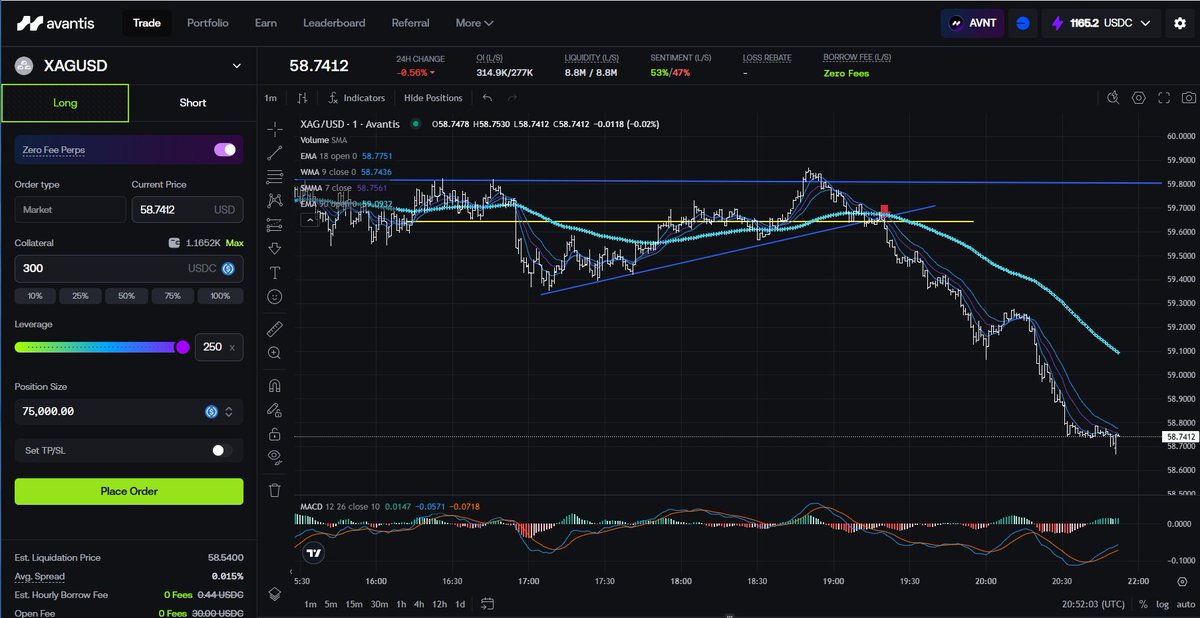
Task: Open chart quick search
Action: click(1114, 98)
